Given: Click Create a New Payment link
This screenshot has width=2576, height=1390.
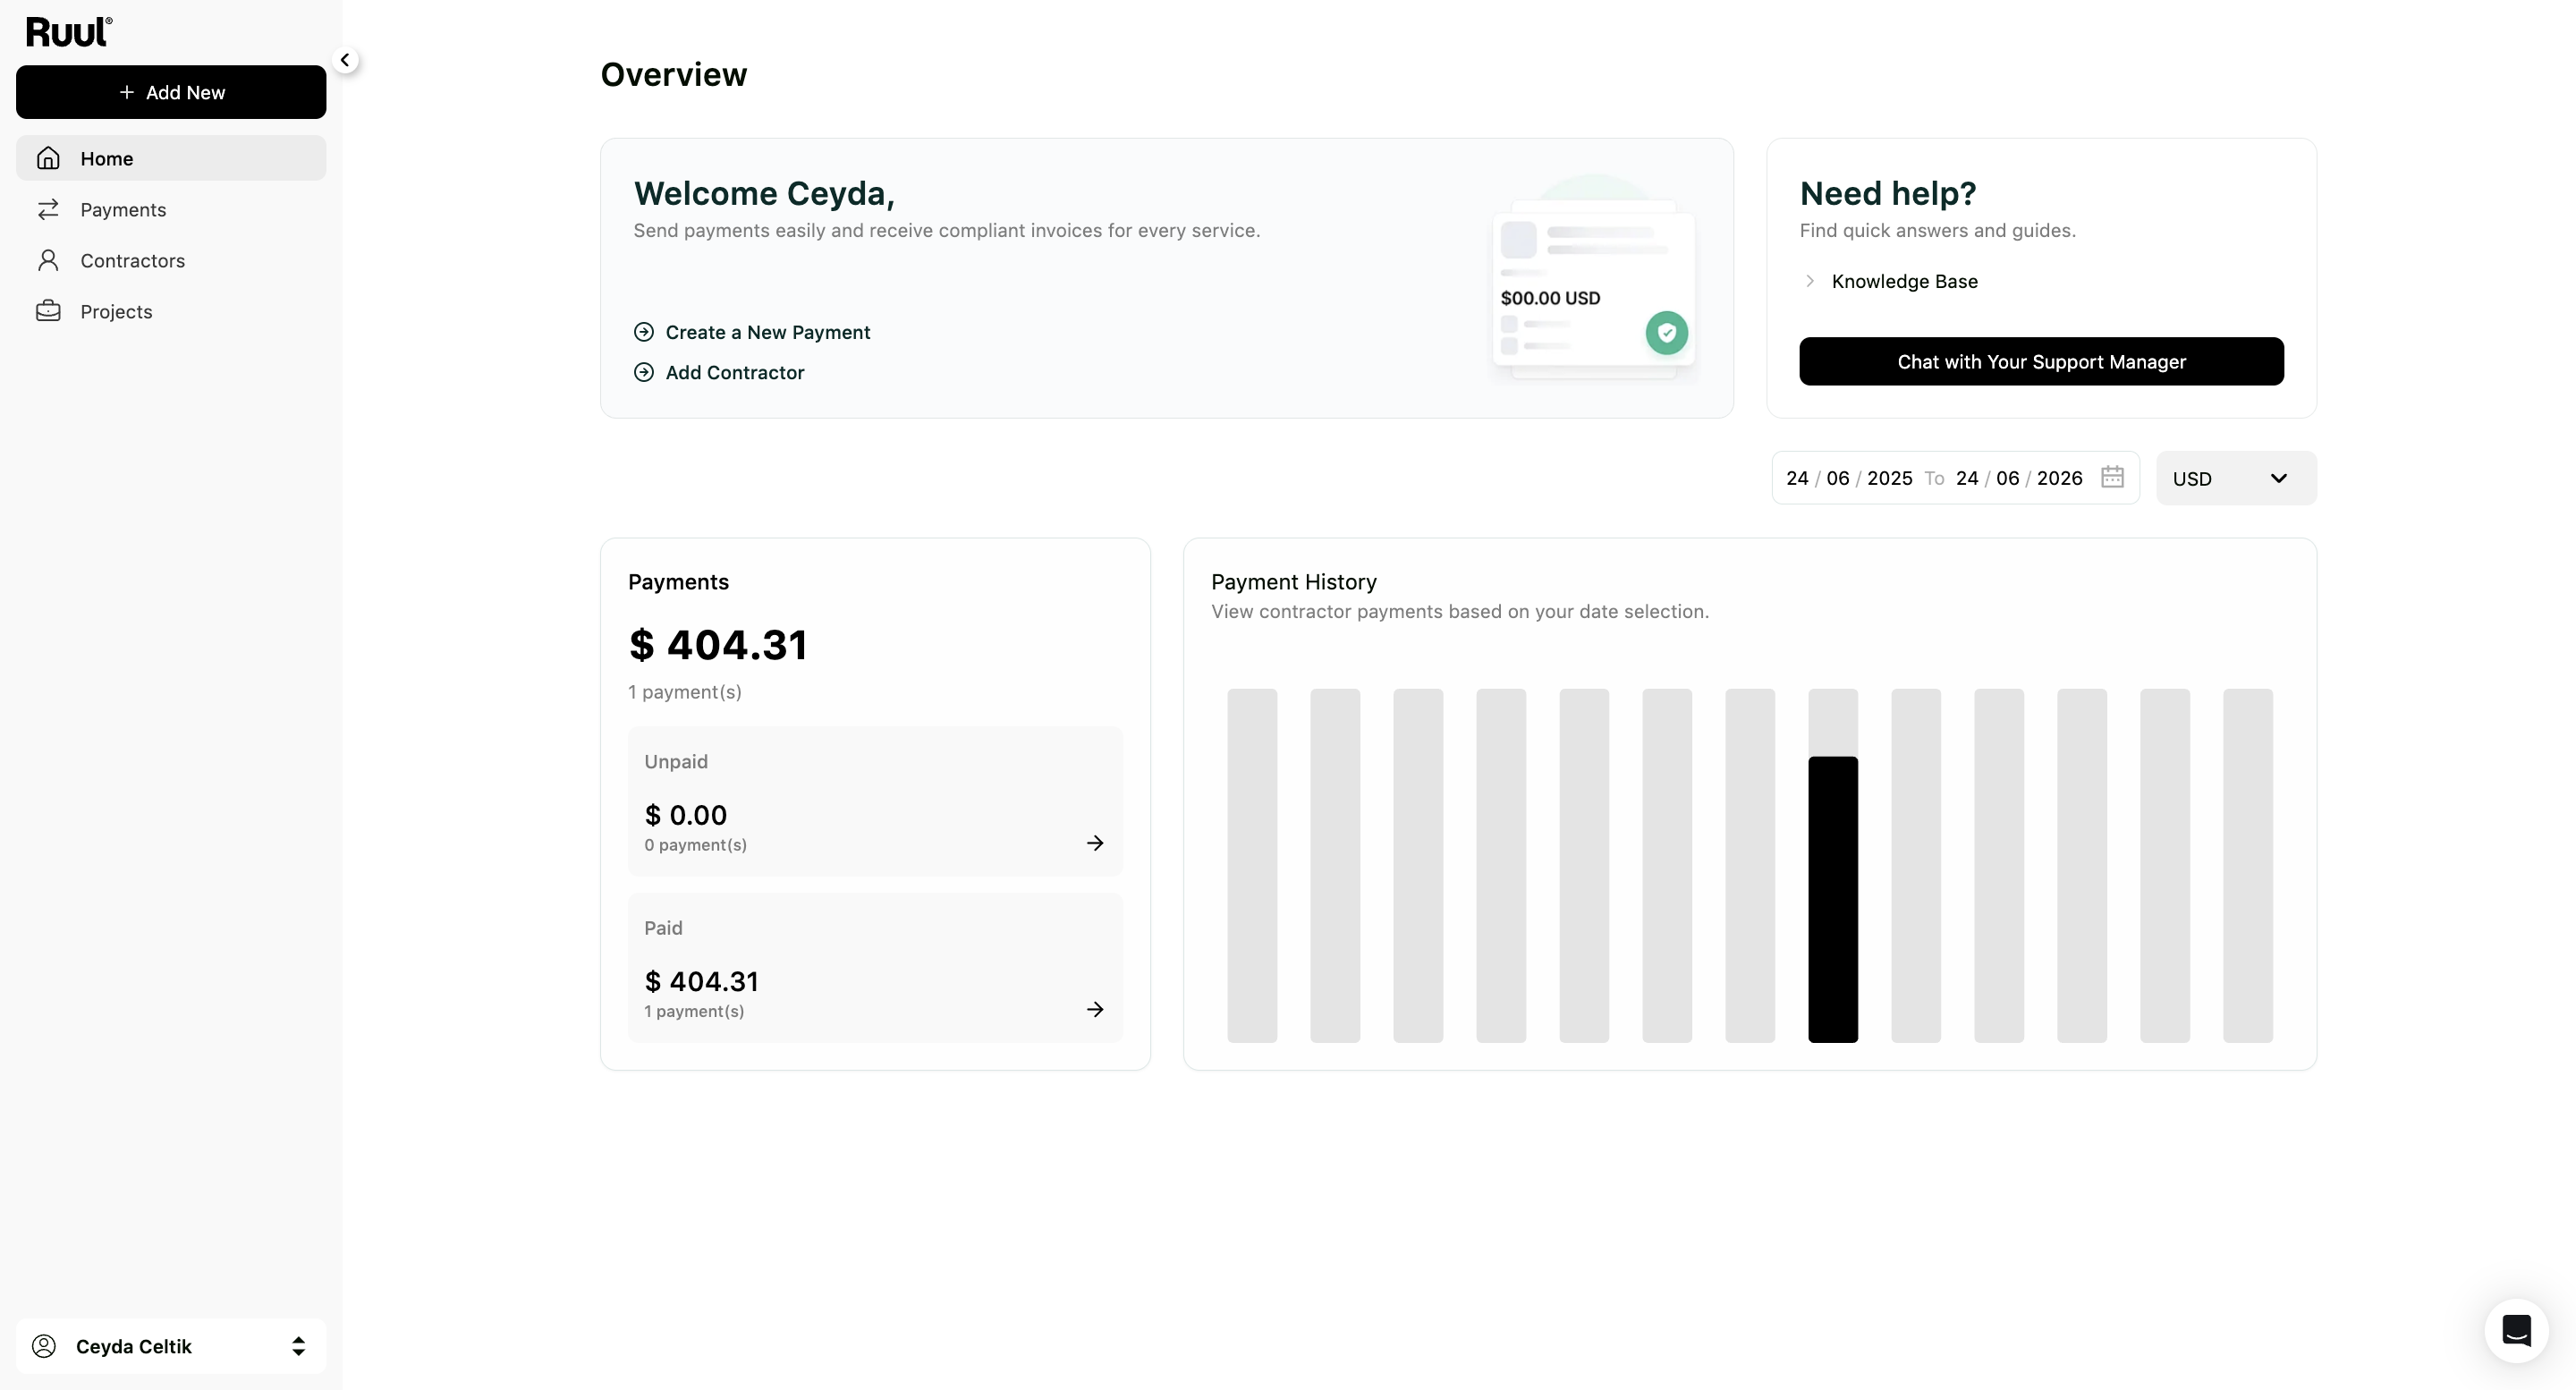Looking at the screenshot, I should [768, 332].
